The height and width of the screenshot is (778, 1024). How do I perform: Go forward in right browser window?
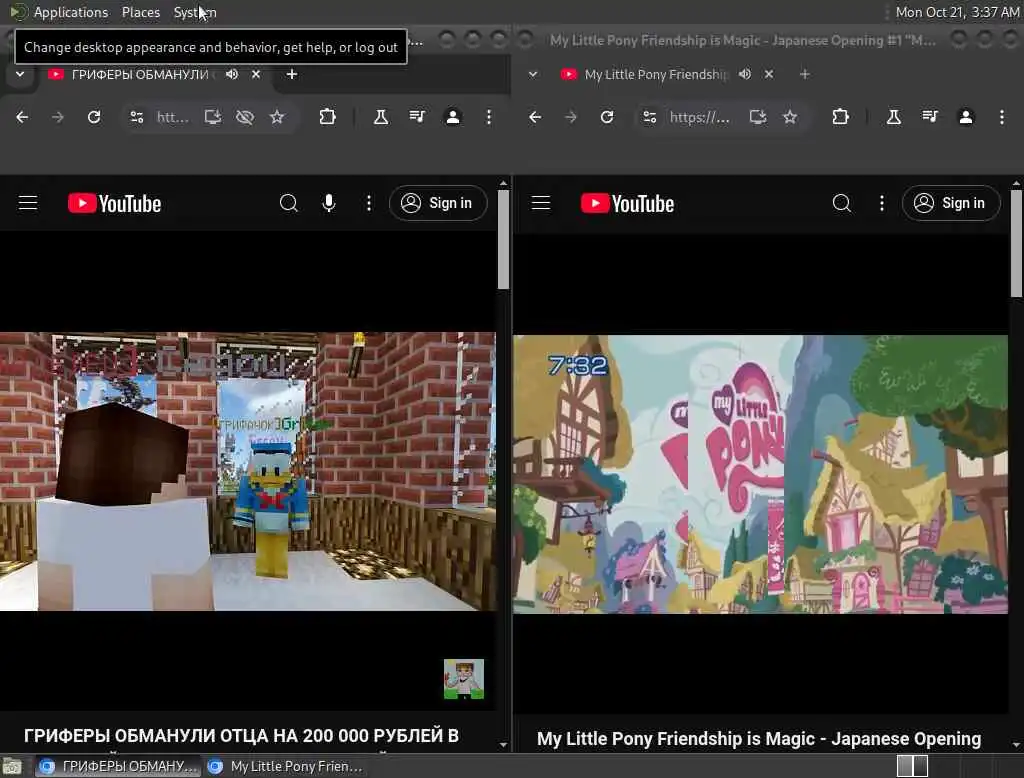[x=571, y=117]
